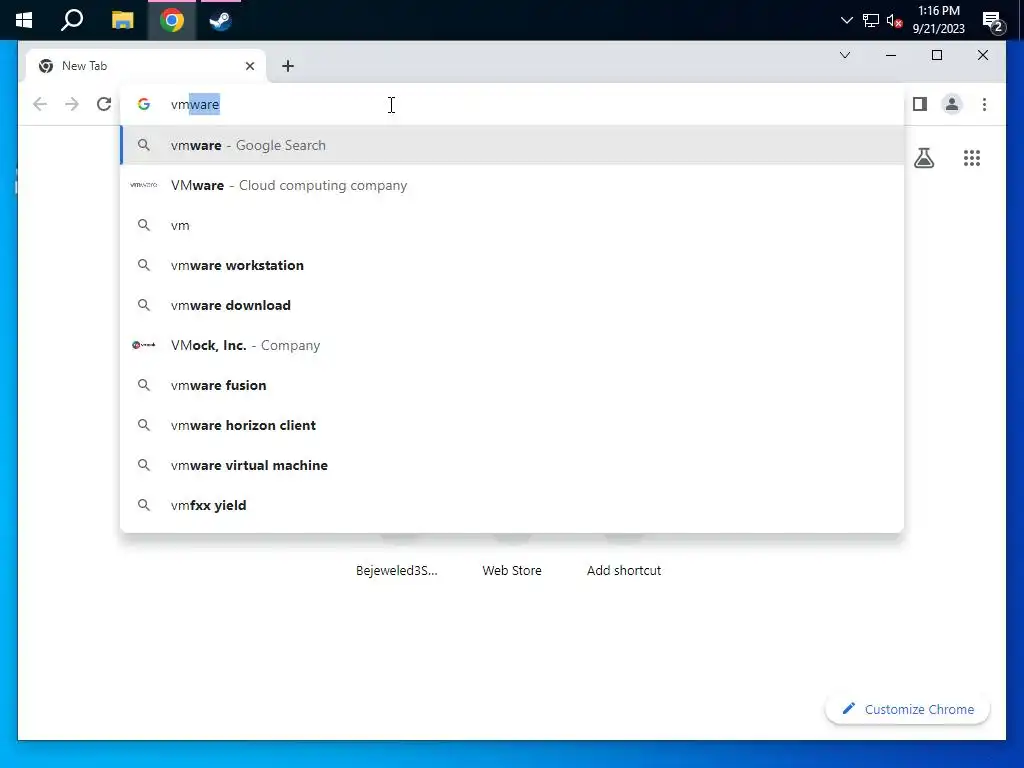1024x768 pixels.
Task: Select 'vmware virtual machine' suggestion
Action: click(x=512, y=465)
